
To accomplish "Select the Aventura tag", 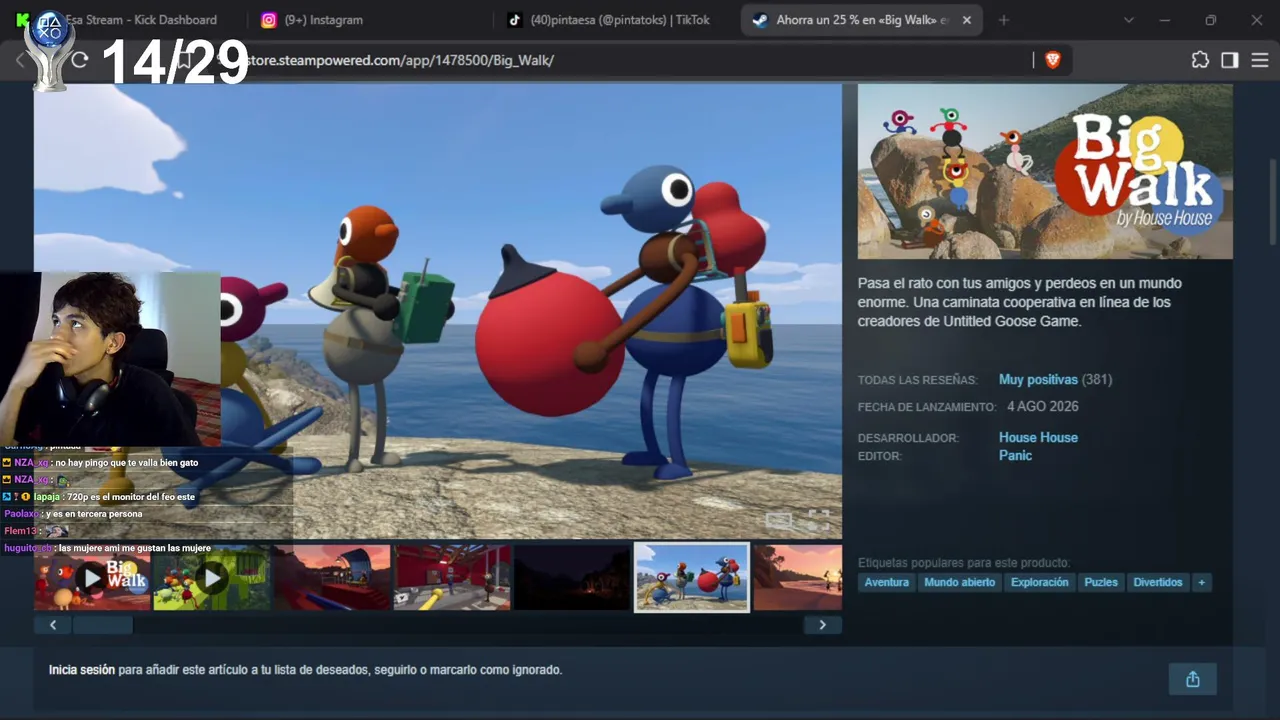I will (887, 582).
